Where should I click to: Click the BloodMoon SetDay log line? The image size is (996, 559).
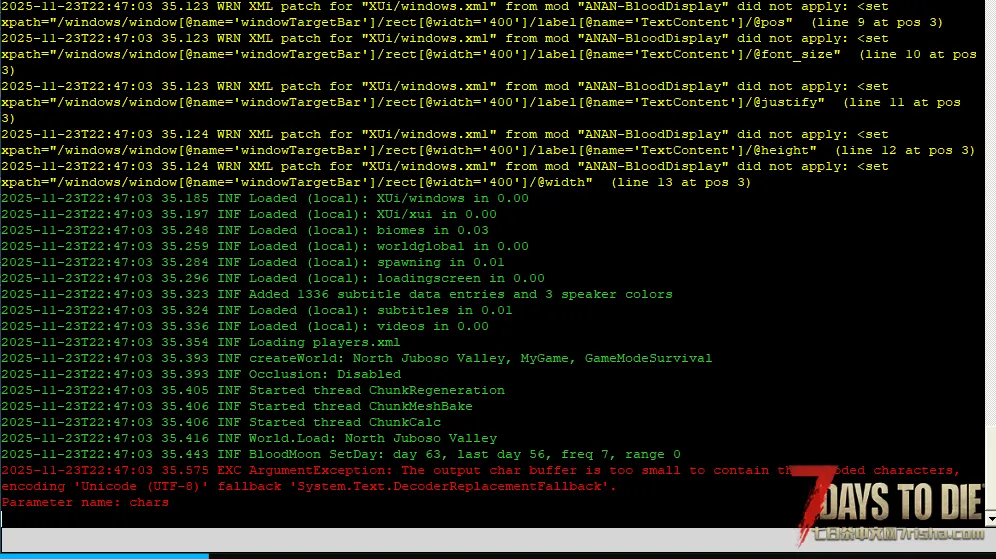tap(340, 455)
